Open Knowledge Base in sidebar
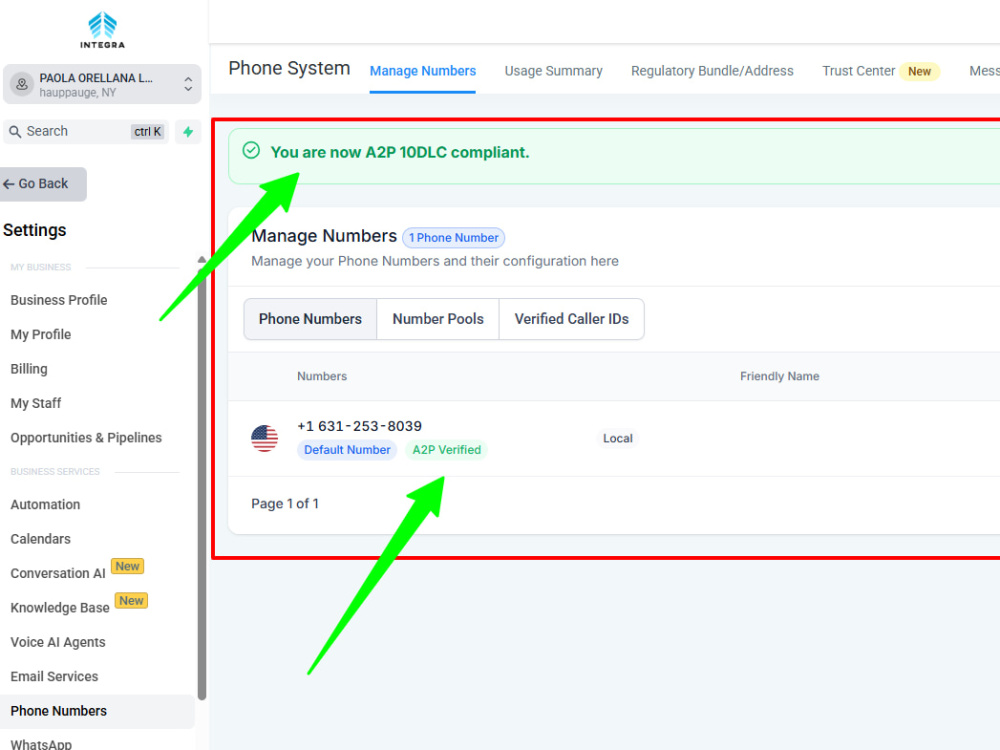1000x750 pixels. [60, 608]
